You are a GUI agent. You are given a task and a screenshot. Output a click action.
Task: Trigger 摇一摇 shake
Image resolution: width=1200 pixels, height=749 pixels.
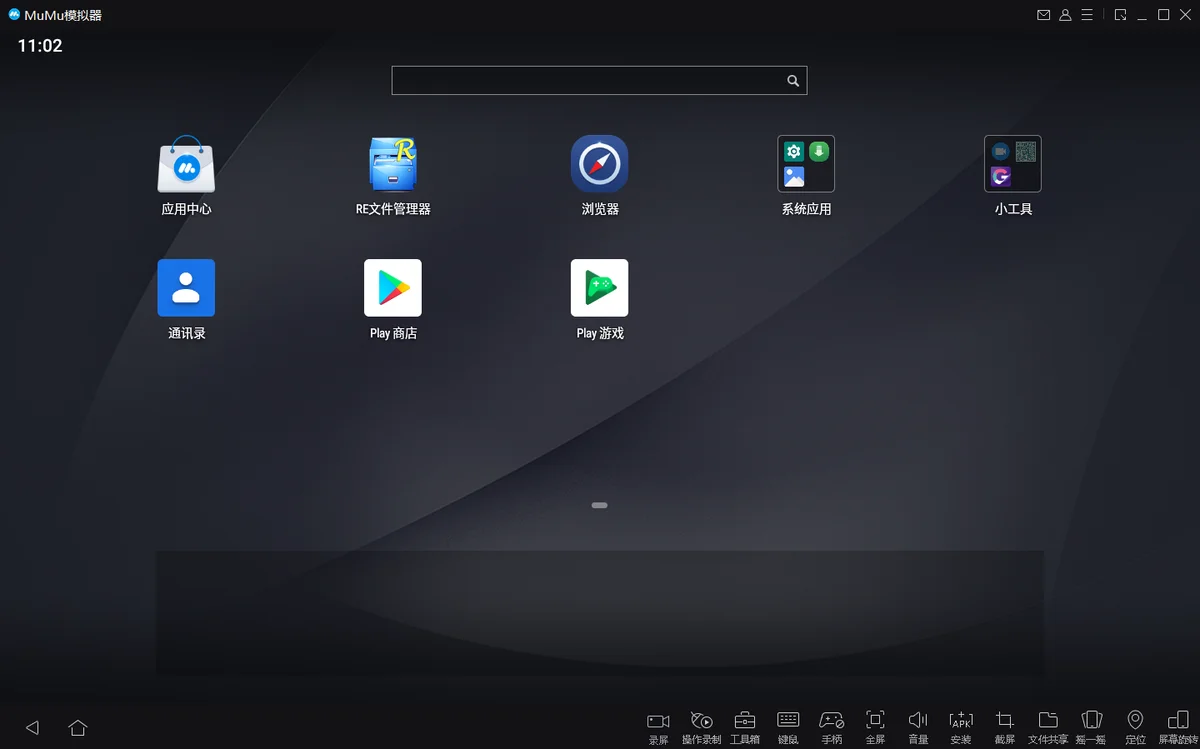click(1092, 727)
